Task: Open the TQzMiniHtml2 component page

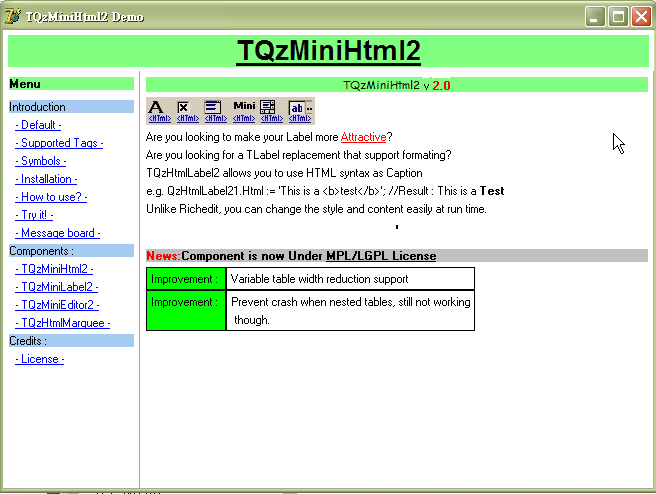Action: pyautogui.click(x=54, y=269)
